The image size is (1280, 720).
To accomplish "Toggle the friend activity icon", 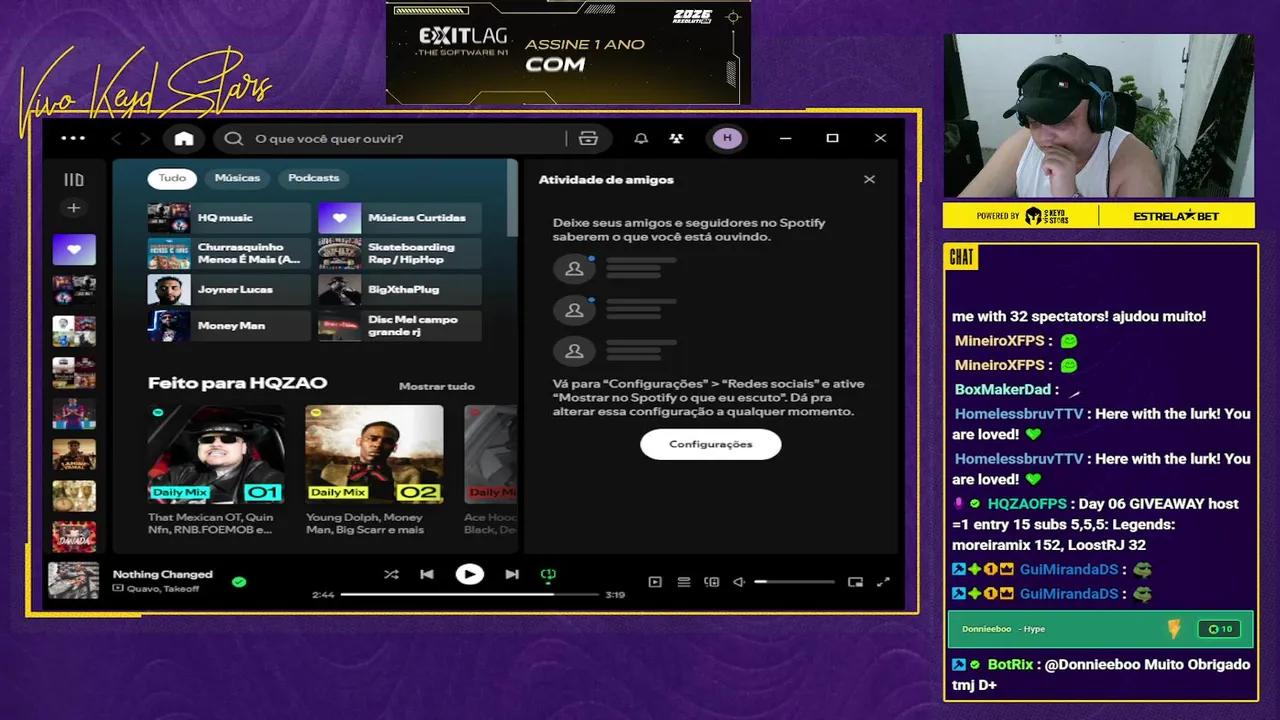I will pos(677,138).
